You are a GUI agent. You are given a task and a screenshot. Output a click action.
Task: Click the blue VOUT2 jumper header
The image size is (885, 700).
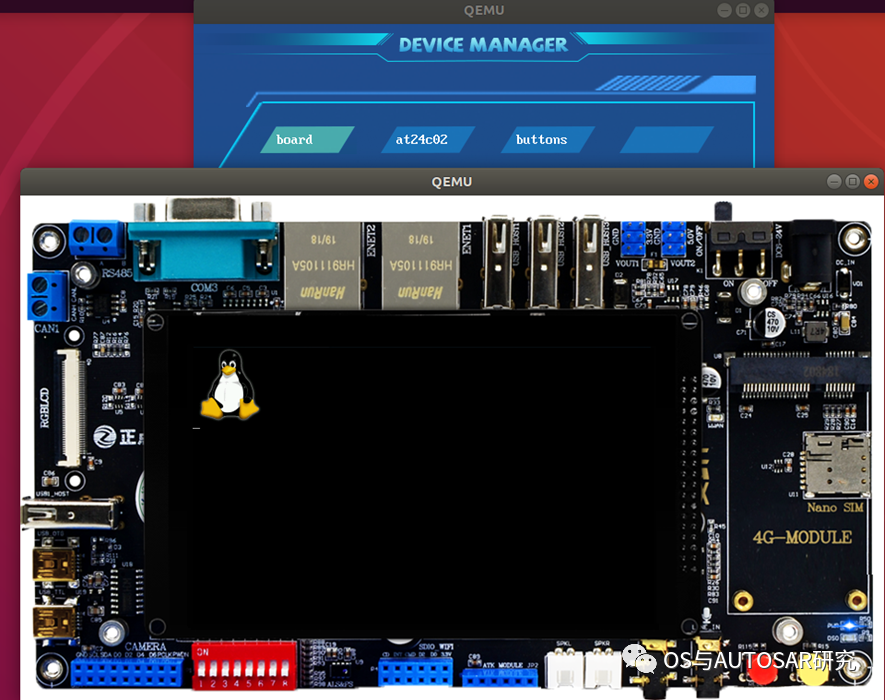(x=674, y=238)
